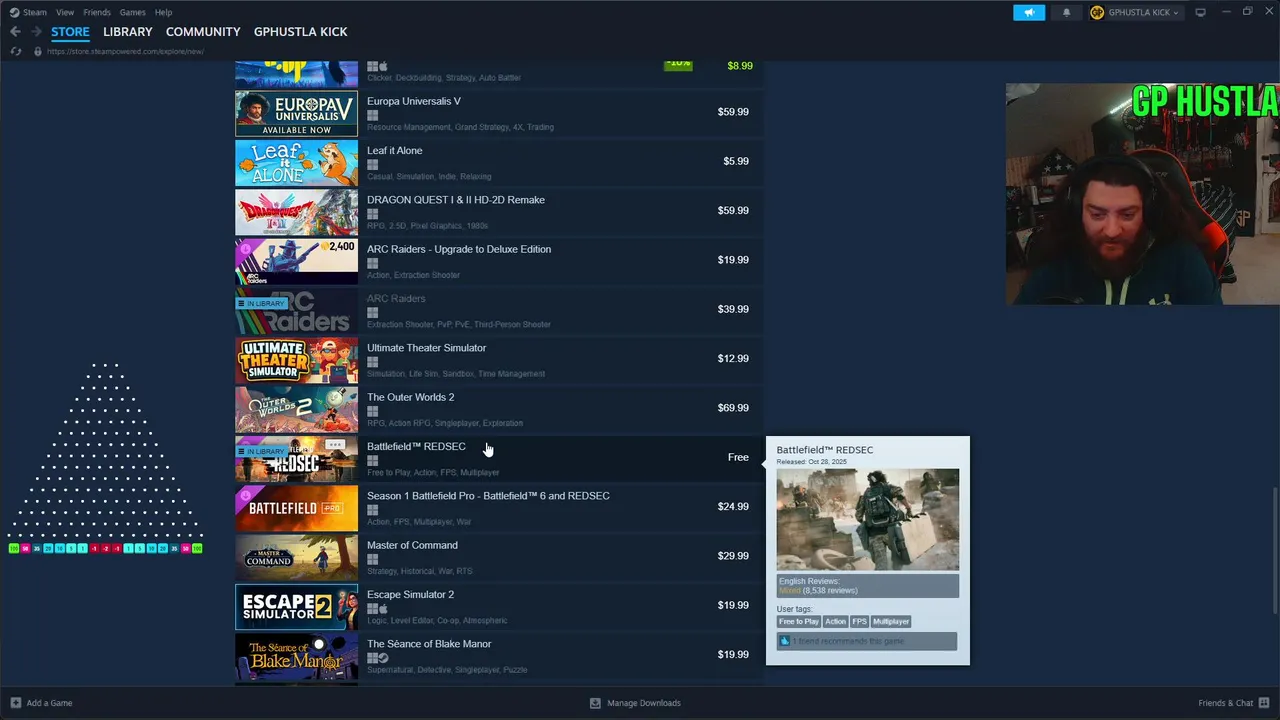1280x720 pixels.
Task: Go forward with the forward arrow
Action: (x=36, y=32)
